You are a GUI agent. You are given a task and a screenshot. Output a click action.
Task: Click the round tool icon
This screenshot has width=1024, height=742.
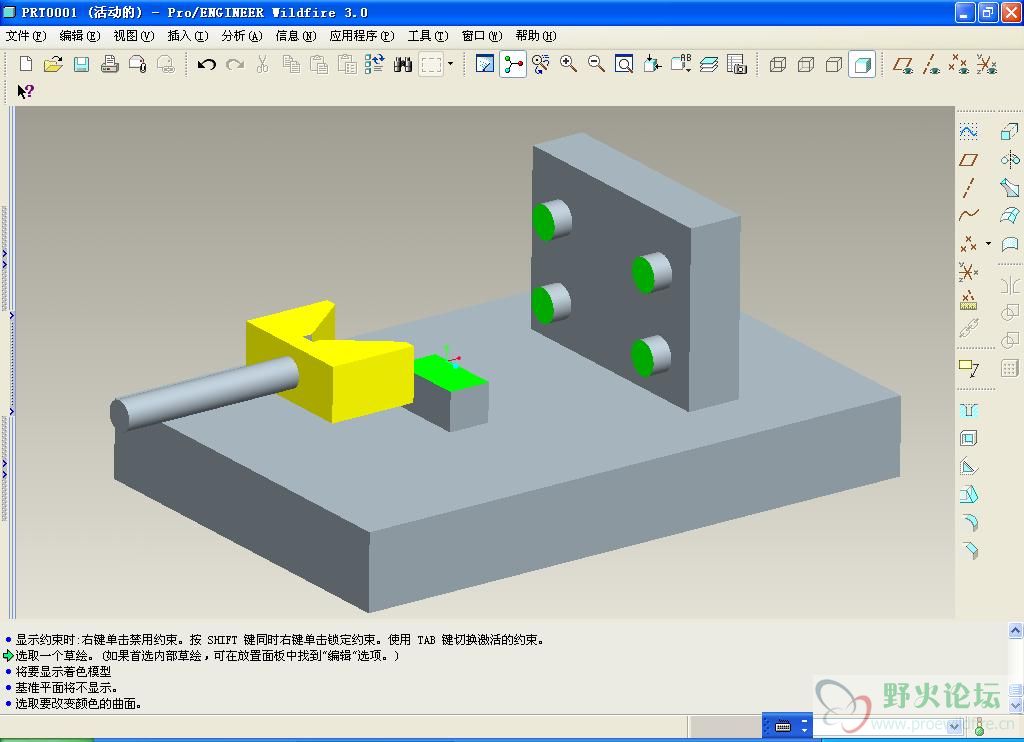tap(970, 522)
